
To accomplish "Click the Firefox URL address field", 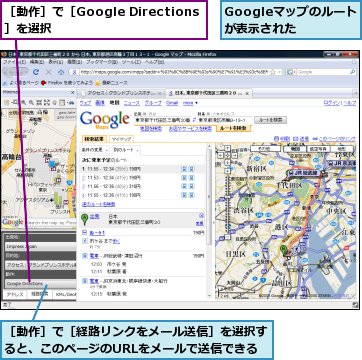I will click(x=173, y=72).
